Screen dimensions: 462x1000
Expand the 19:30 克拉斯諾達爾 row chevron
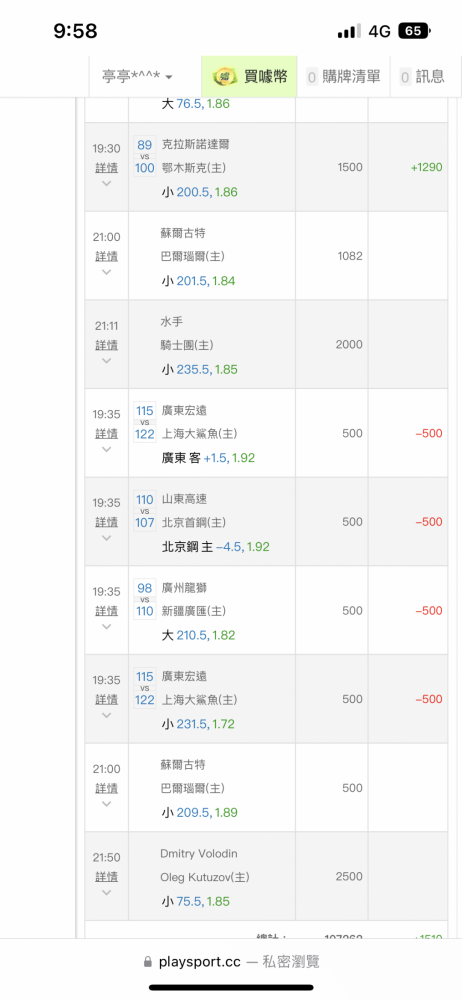point(107,184)
